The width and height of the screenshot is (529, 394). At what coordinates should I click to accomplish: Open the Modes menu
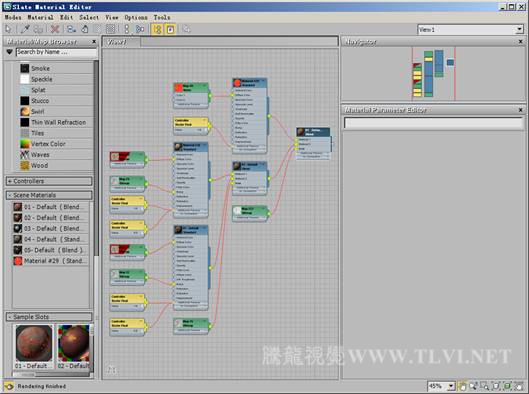[13, 17]
